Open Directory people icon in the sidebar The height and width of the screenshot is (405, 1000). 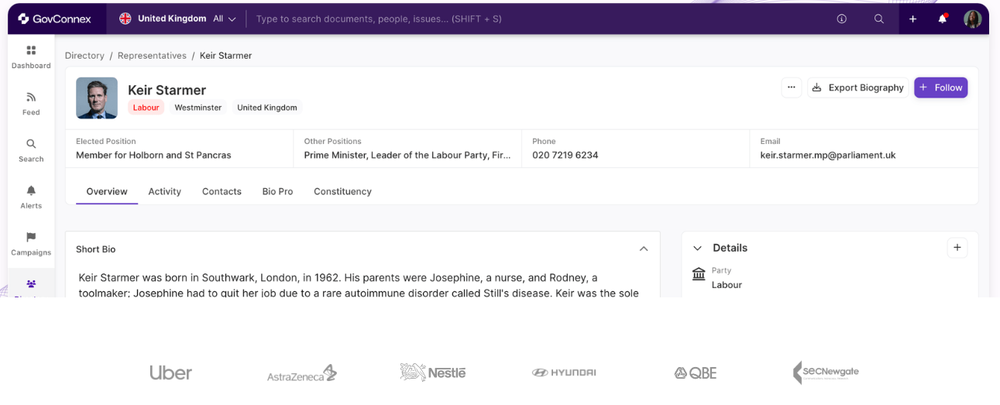coord(31,284)
